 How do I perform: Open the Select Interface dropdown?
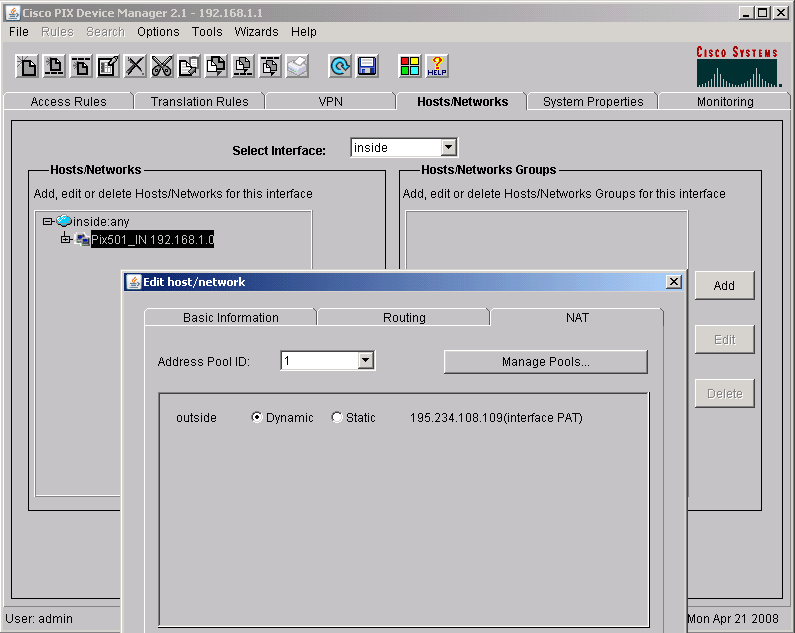tap(448, 148)
